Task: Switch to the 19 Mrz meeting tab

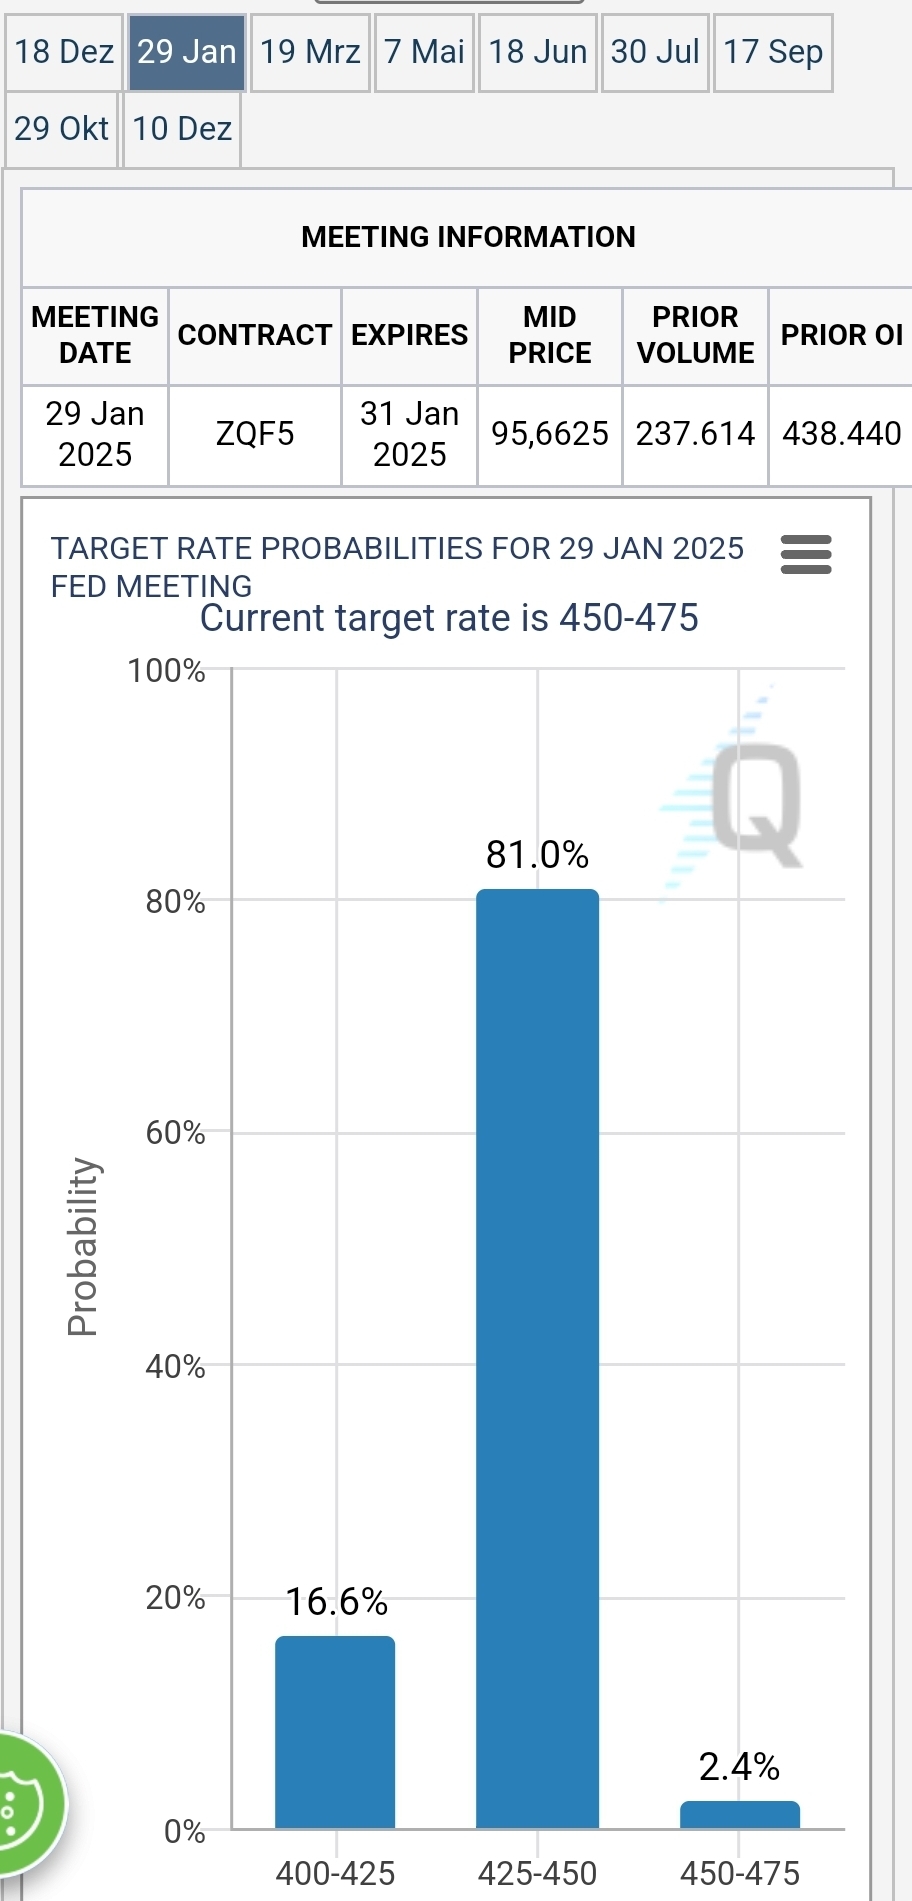Action: click(310, 52)
